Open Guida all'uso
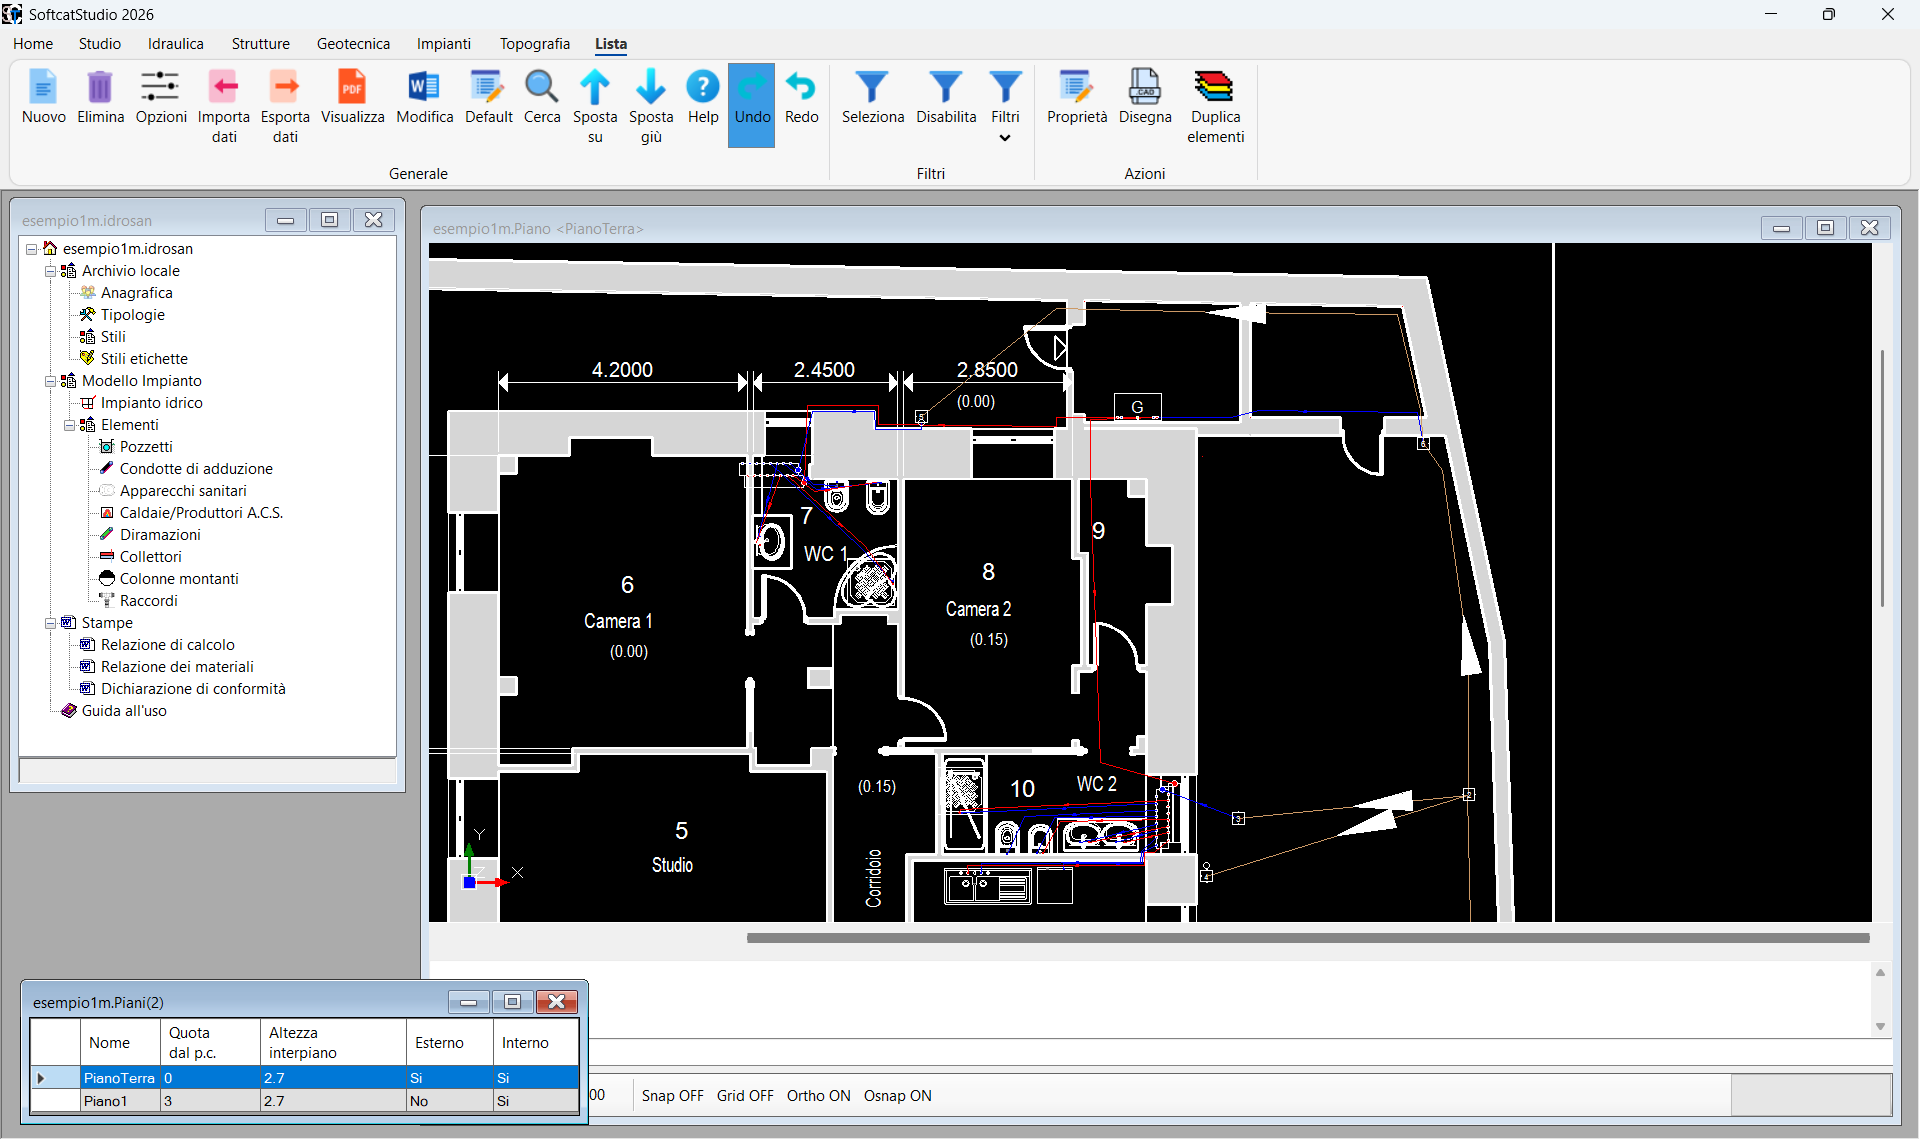Viewport: 1920px width, 1140px height. coord(124,711)
